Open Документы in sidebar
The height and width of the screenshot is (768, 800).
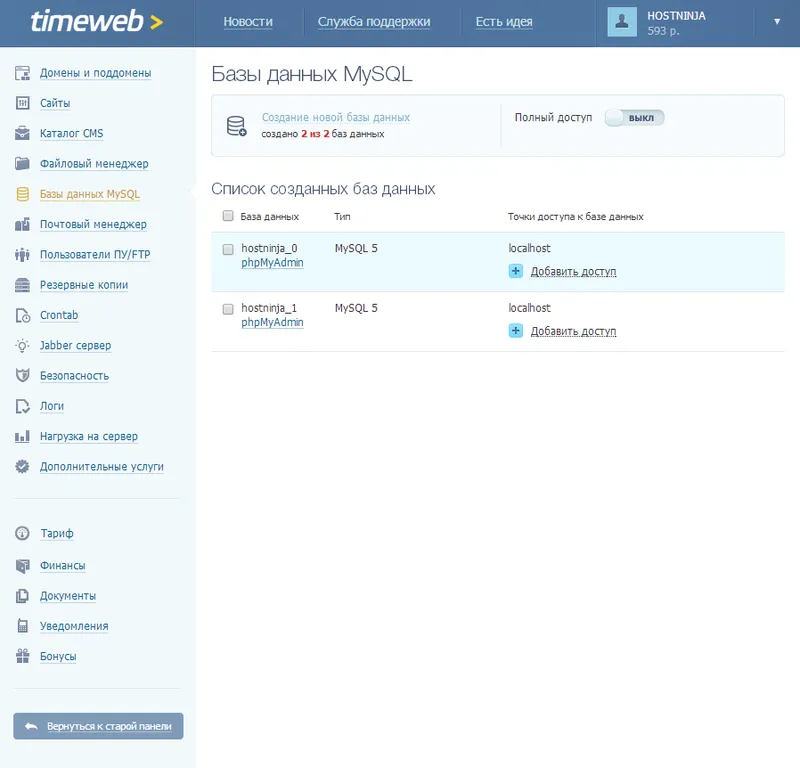click(x=68, y=596)
